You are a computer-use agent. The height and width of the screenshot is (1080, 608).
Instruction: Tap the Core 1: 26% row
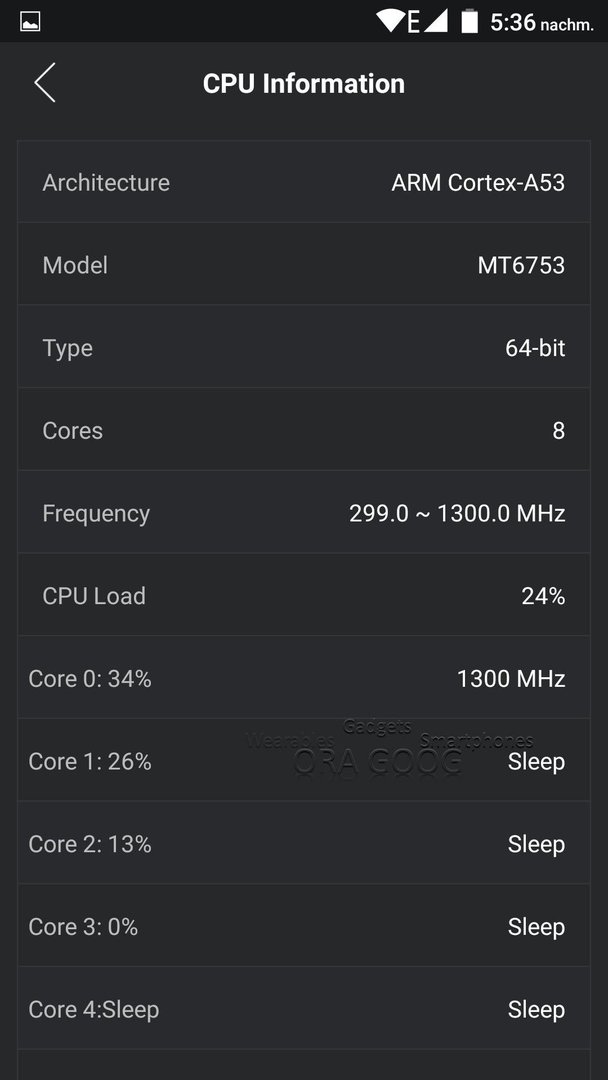click(304, 760)
